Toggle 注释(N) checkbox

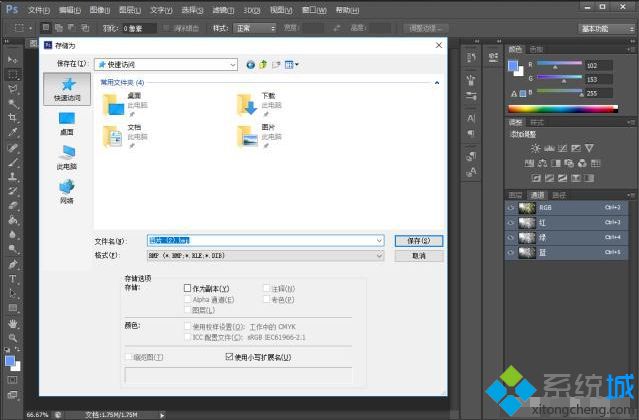click(267, 288)
